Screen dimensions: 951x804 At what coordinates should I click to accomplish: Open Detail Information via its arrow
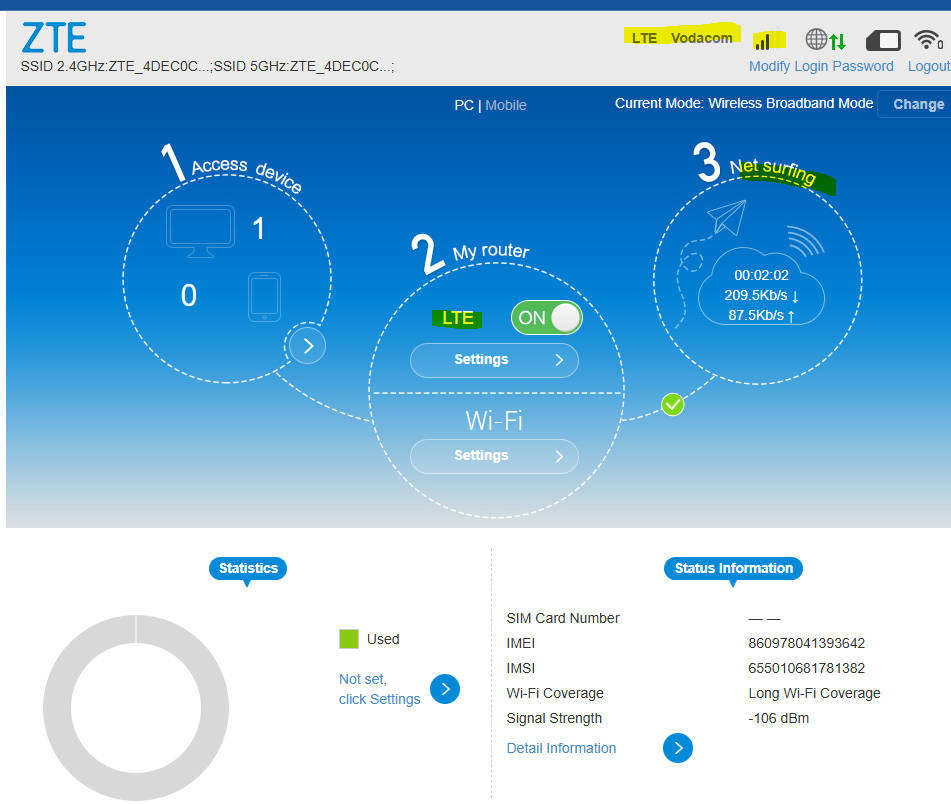pos(678,748)
